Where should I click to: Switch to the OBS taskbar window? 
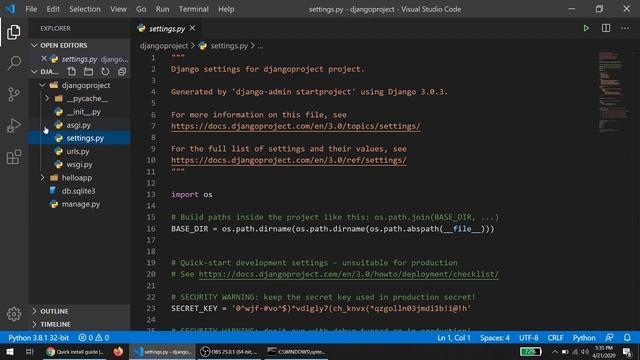click(229, 351)
